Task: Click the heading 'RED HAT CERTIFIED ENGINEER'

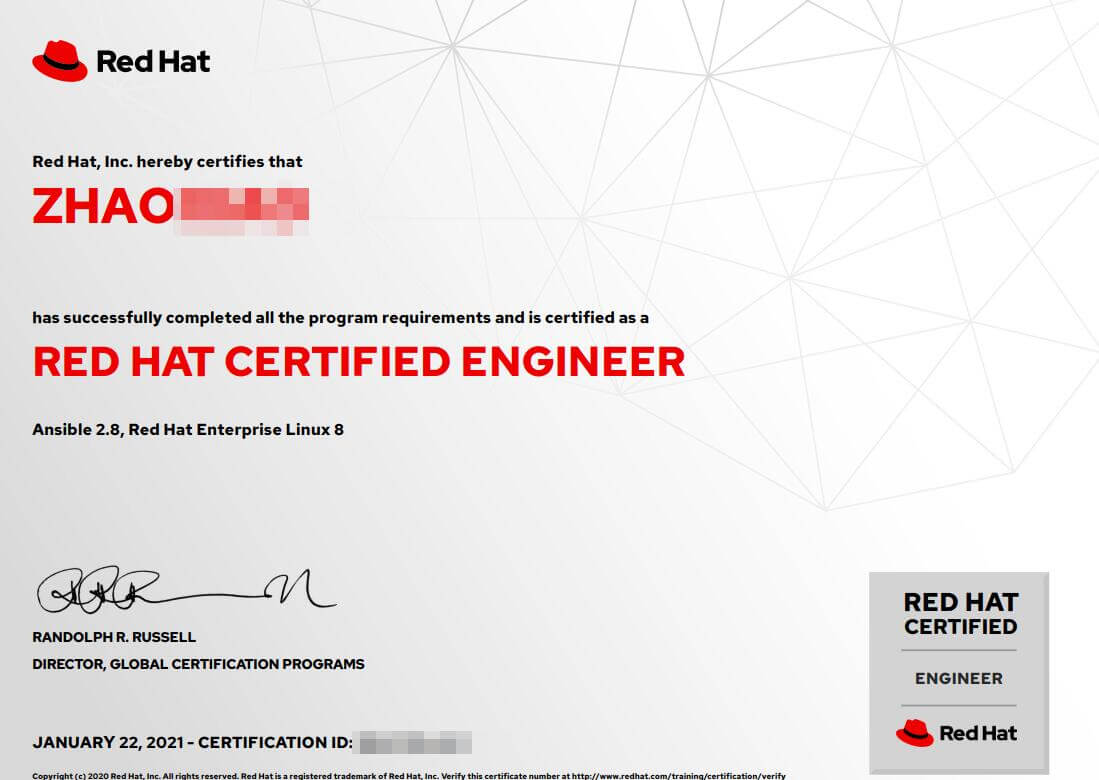Action: point(359,362)
